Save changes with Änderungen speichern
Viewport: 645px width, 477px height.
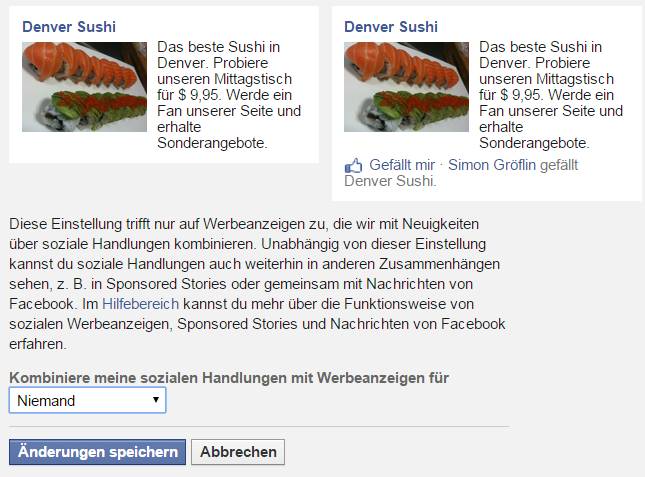(x=97, y=452)
